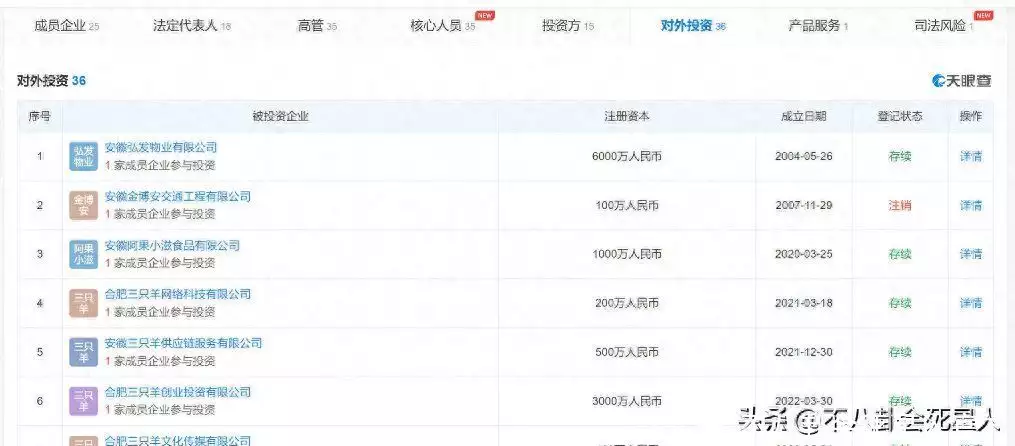Click 存续 status for 安徽弘发物业
Screen dimensions: 1015x446
(x=900, y=156)
